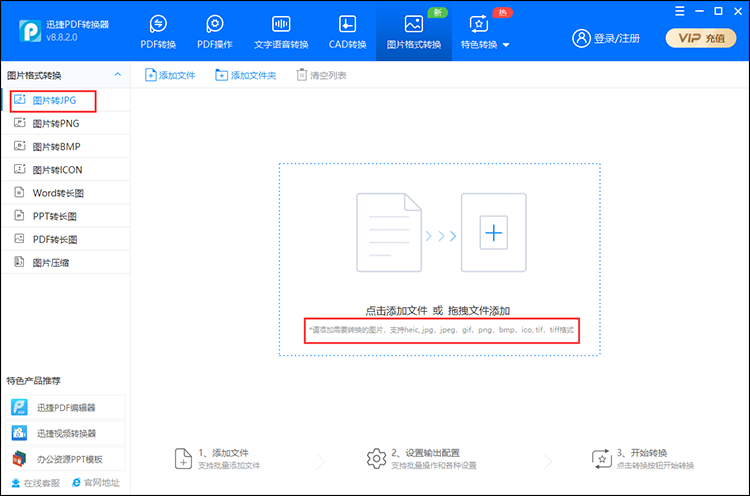The image size is (750, 496).
Task: Click the 图片转JPG item icon
Action: tap(20, 99)
